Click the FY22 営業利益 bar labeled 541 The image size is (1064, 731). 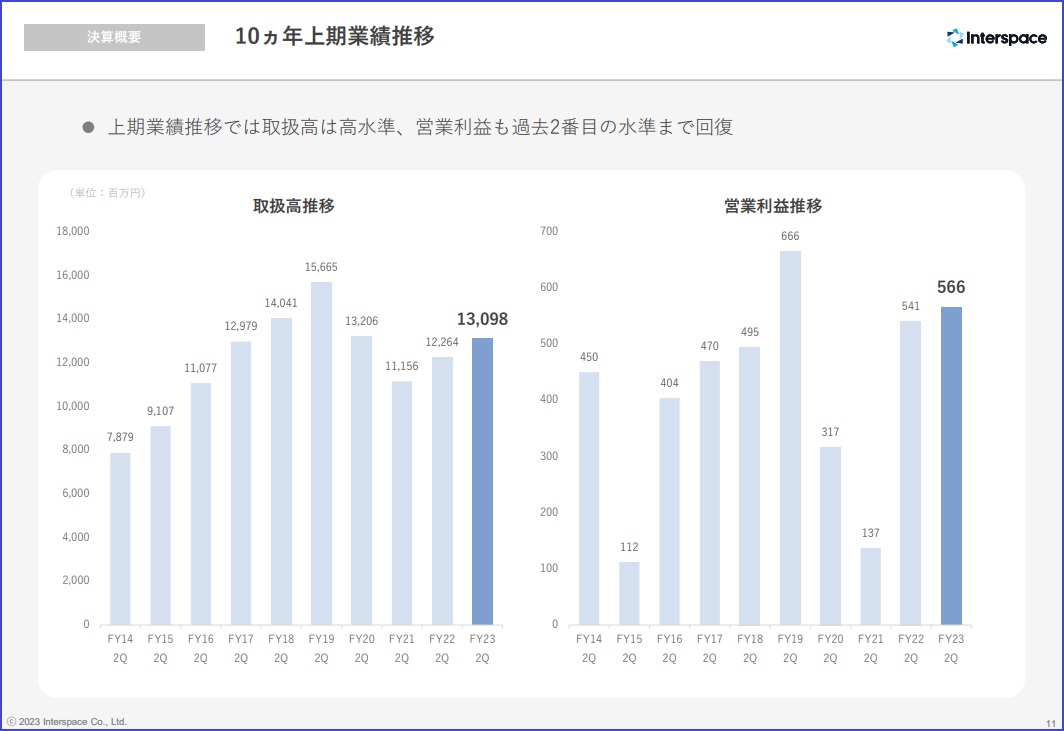(x=910, y=472)
